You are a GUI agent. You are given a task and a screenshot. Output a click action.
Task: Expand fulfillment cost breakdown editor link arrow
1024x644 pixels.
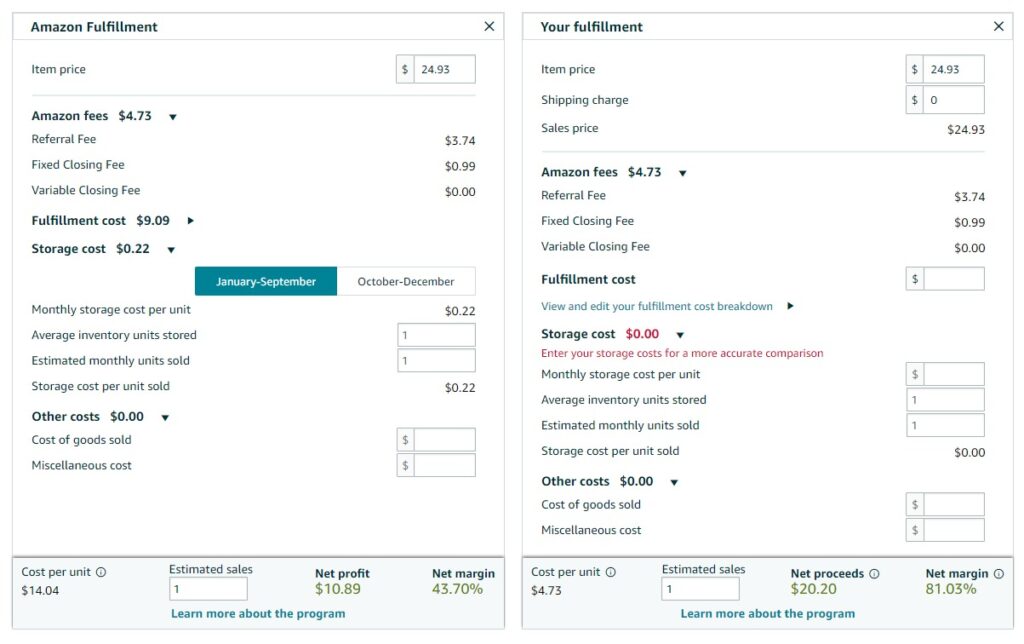pyautogui.click(x=789, y=307)
